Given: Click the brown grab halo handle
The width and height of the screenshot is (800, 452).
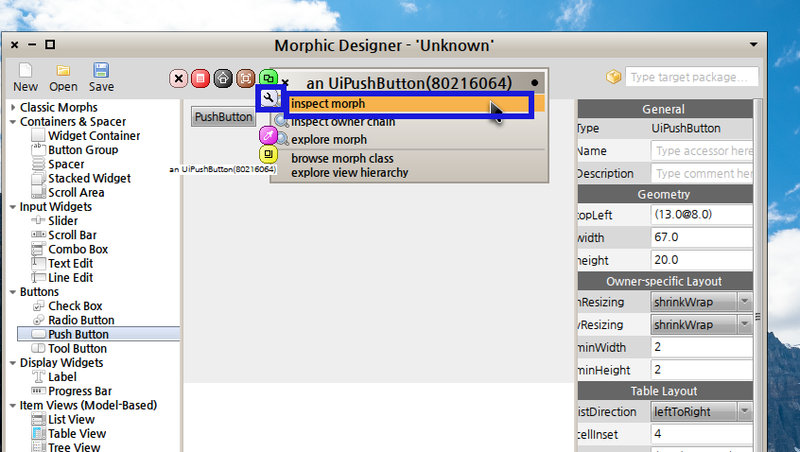Looking at the screenshot, I should click(245, 79).
